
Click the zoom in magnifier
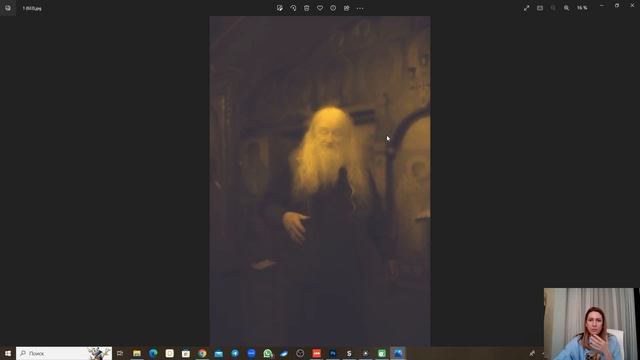(567, 8)
